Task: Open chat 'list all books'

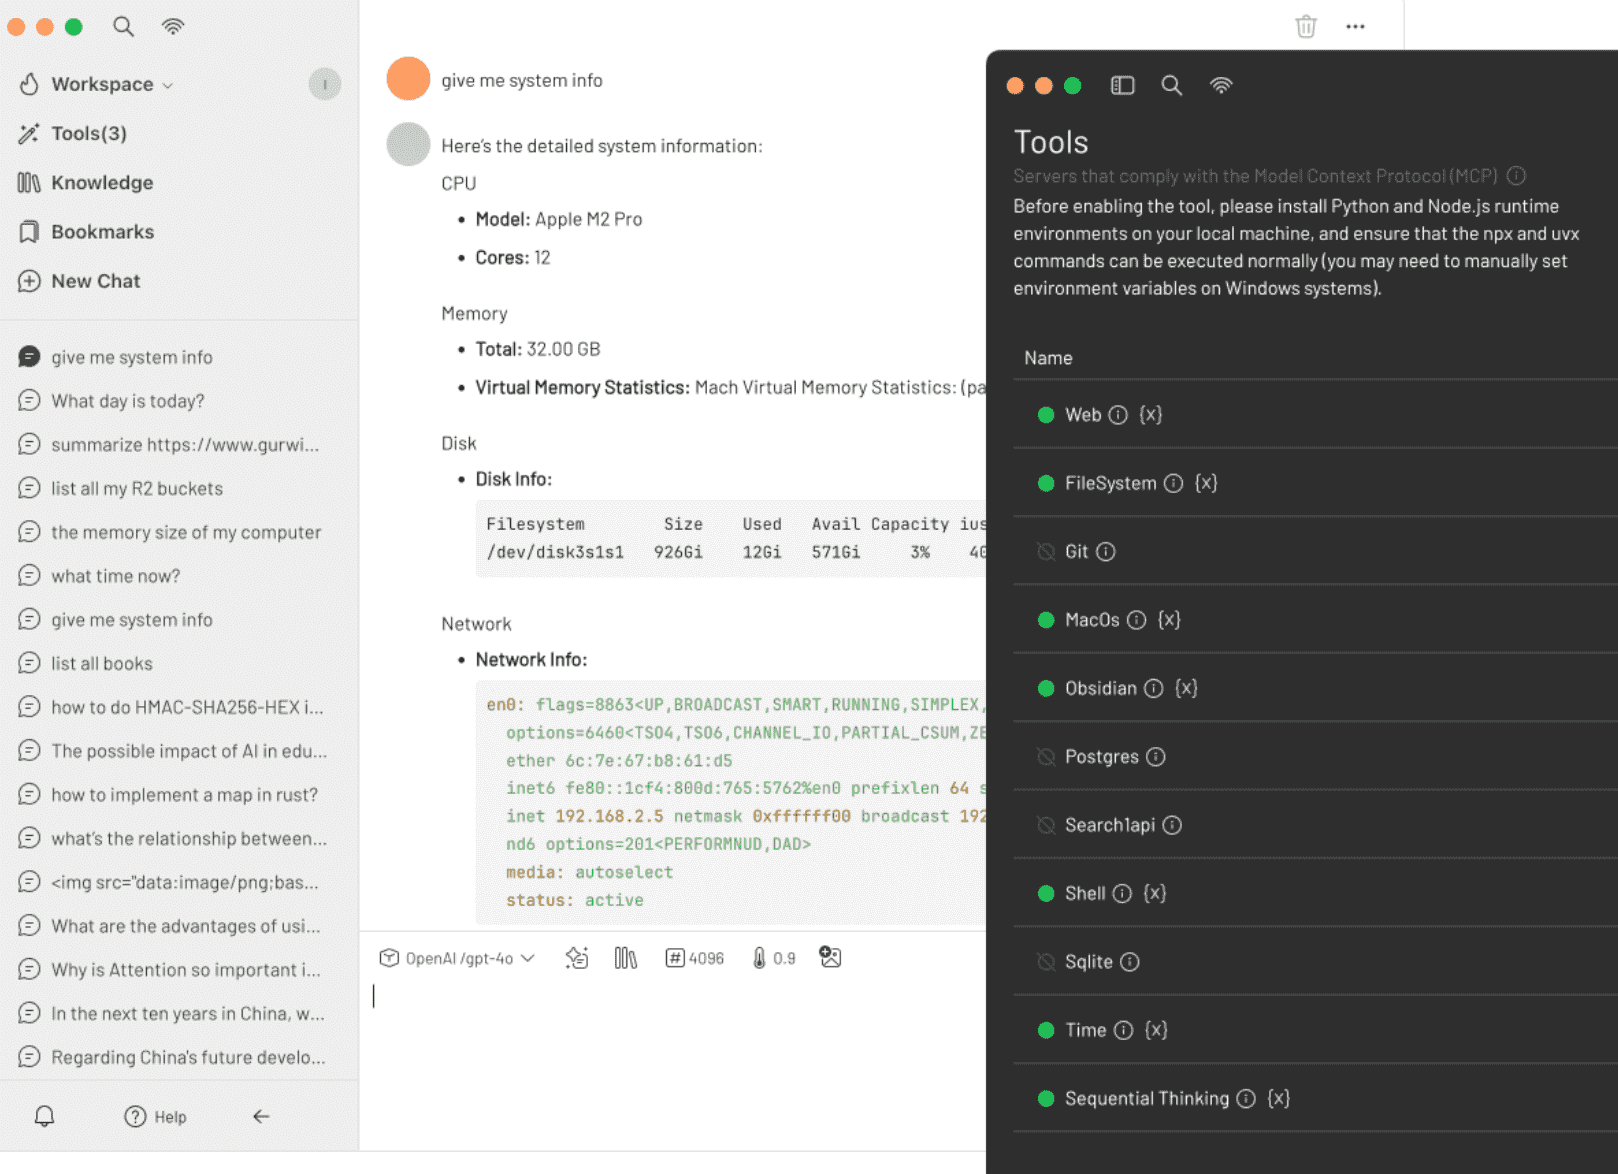Action: [x=102, y=663]
